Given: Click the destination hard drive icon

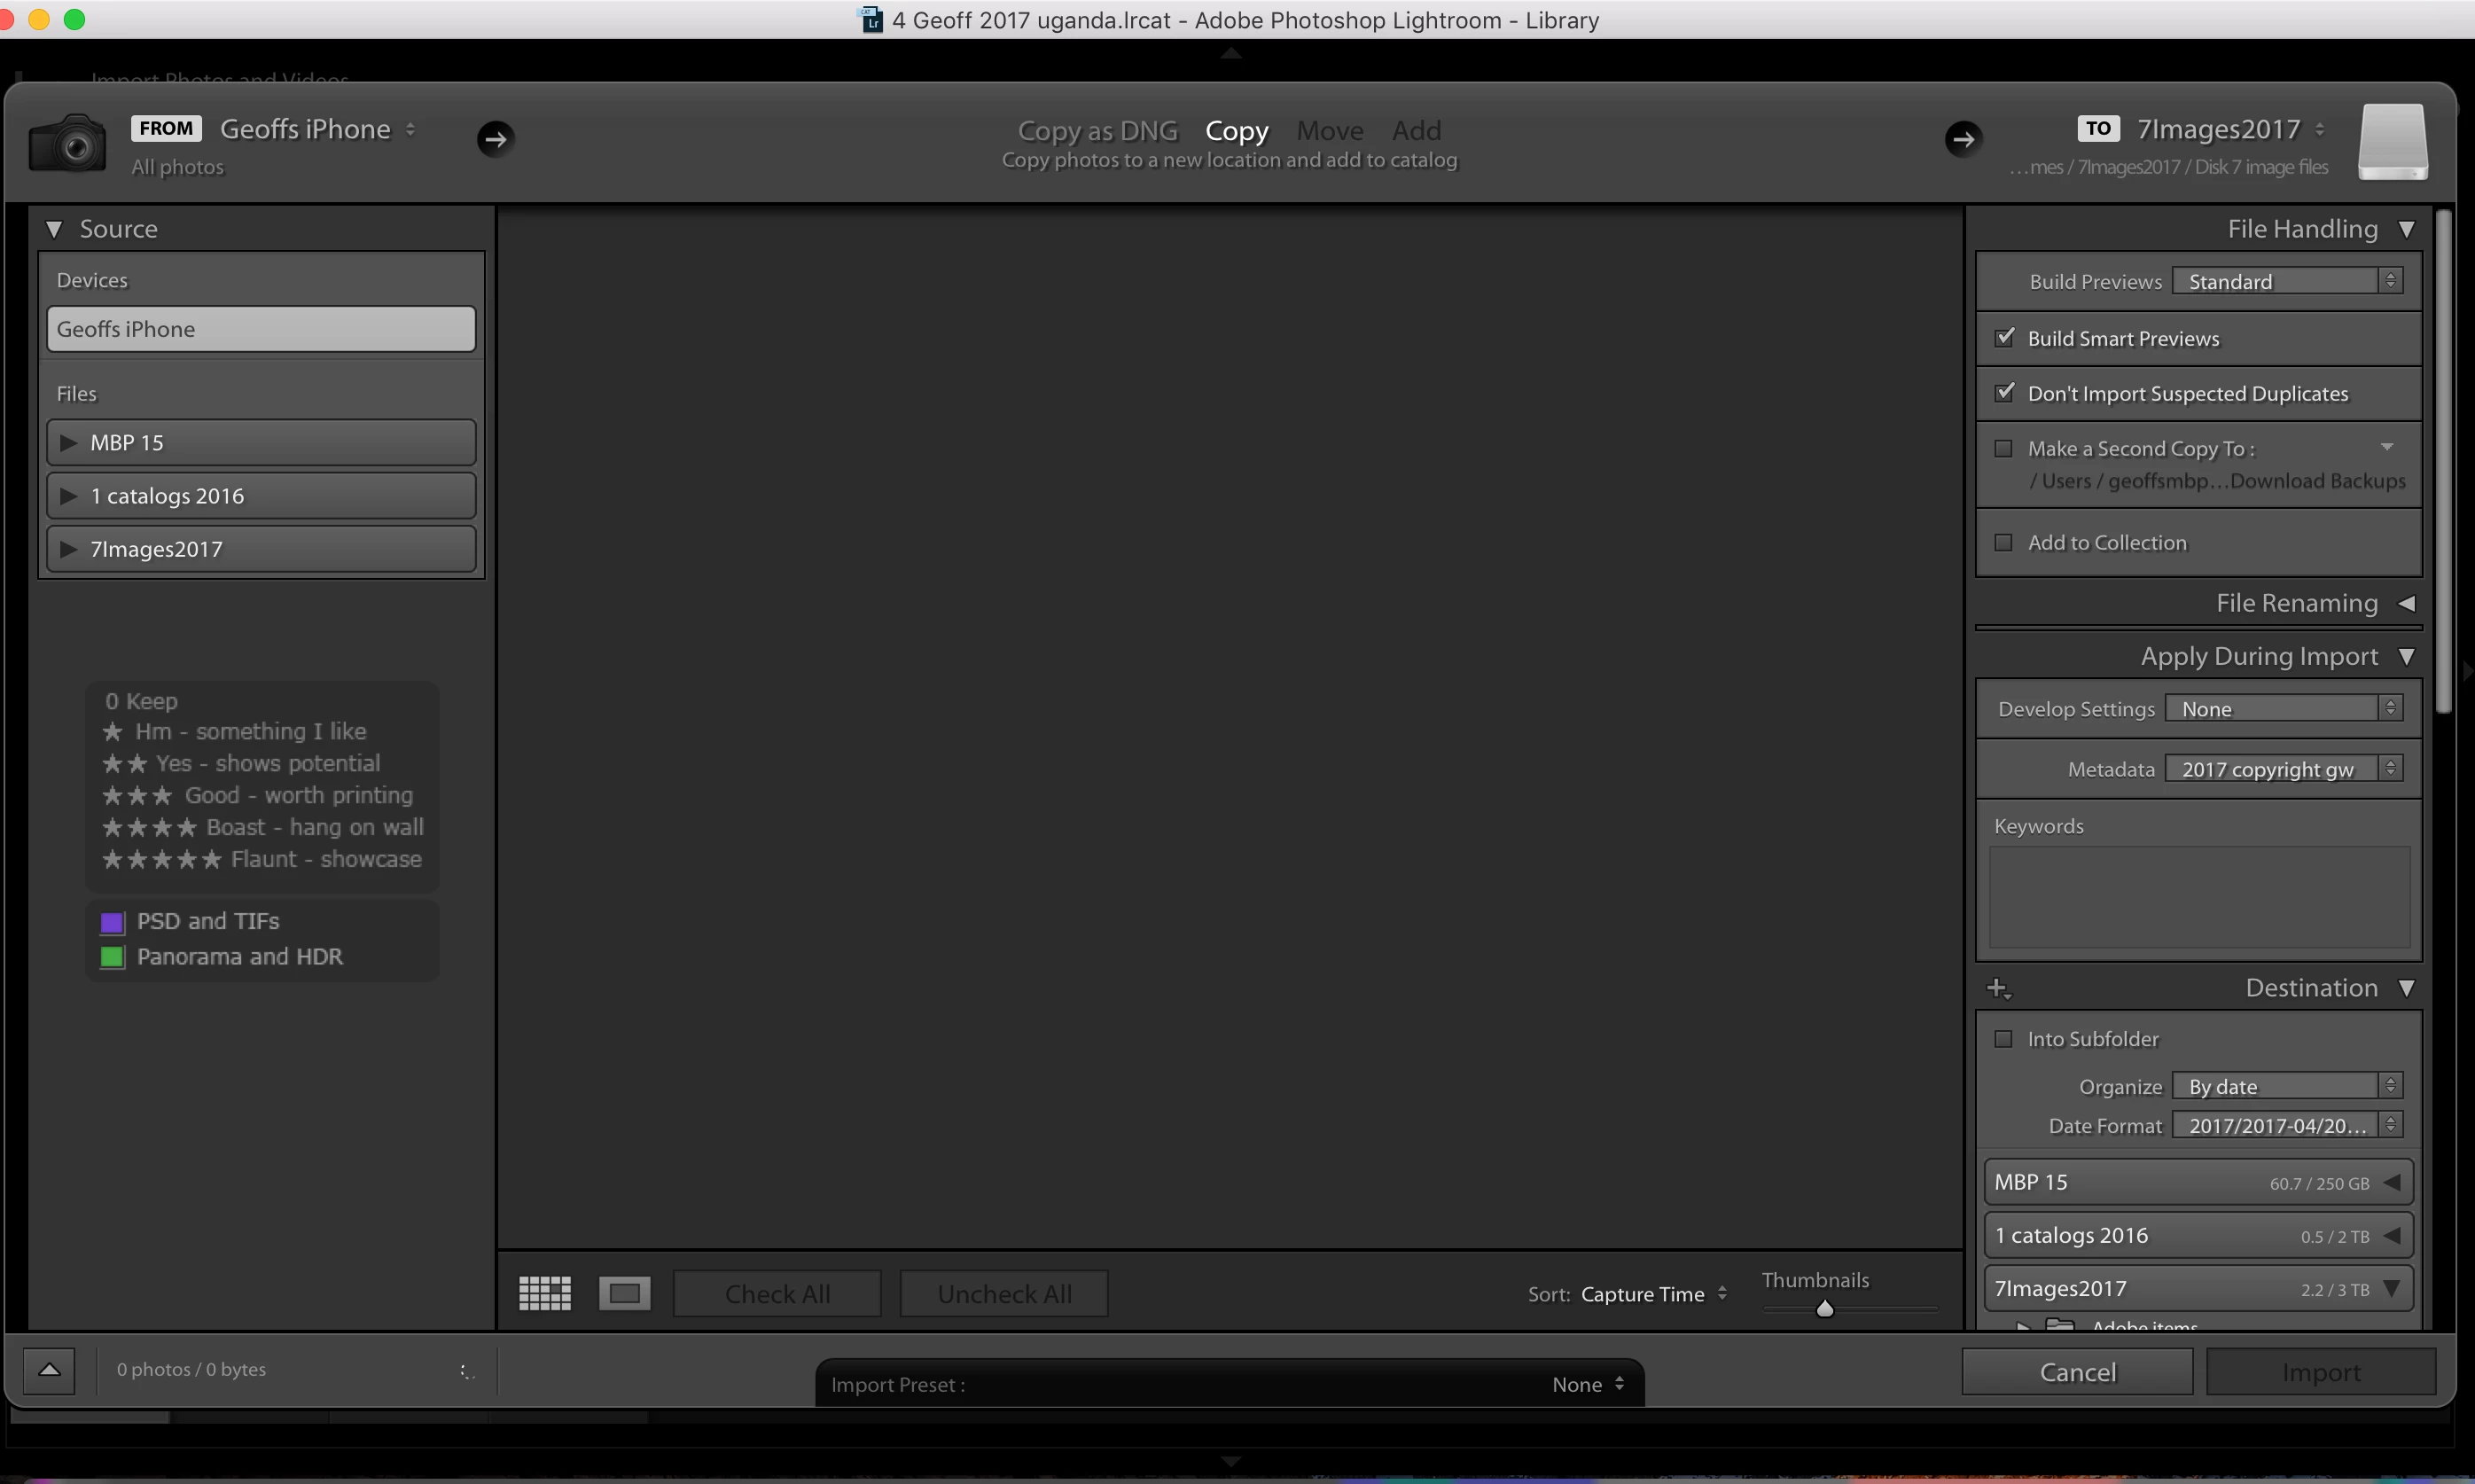Looking at the screenshot, I should (x=2392, y=141).
